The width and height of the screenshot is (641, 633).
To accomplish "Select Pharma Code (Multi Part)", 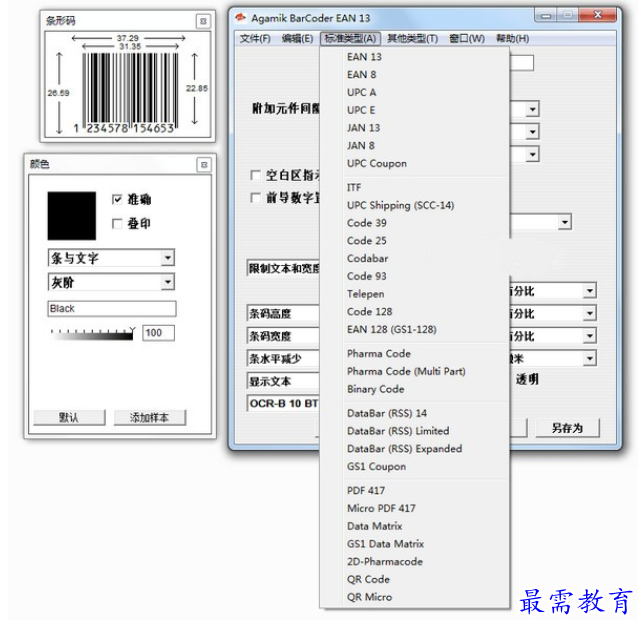I will click(x=415, y=371).
